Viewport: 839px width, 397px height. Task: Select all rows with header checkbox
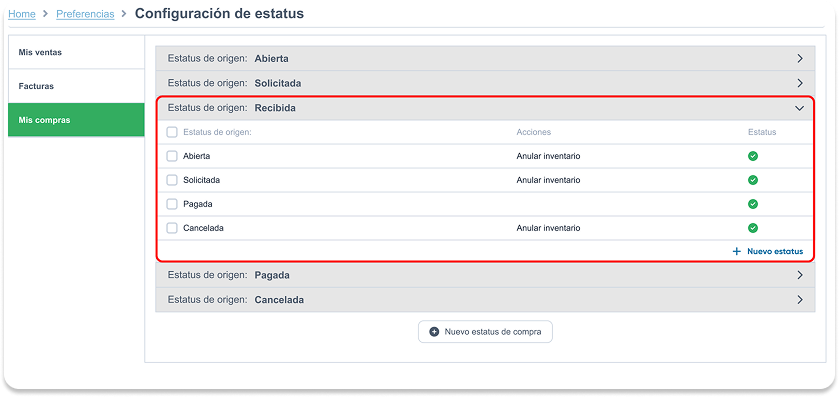pos(172,132)
